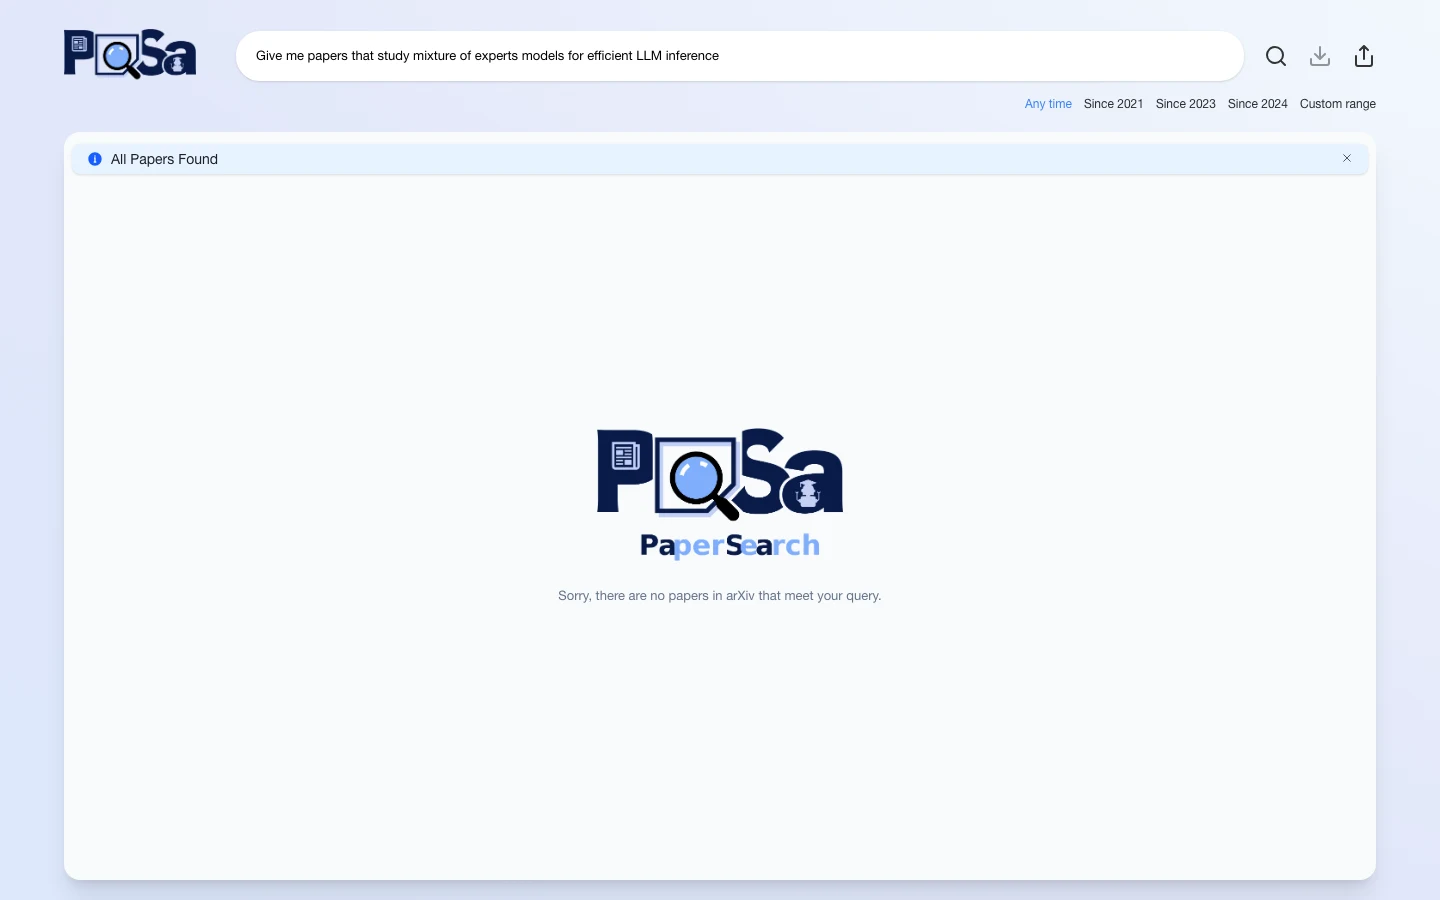This screenshot has width=1440, height=900.
Task: Run search with magnifying glass icon
Action: click(1276, 56)
